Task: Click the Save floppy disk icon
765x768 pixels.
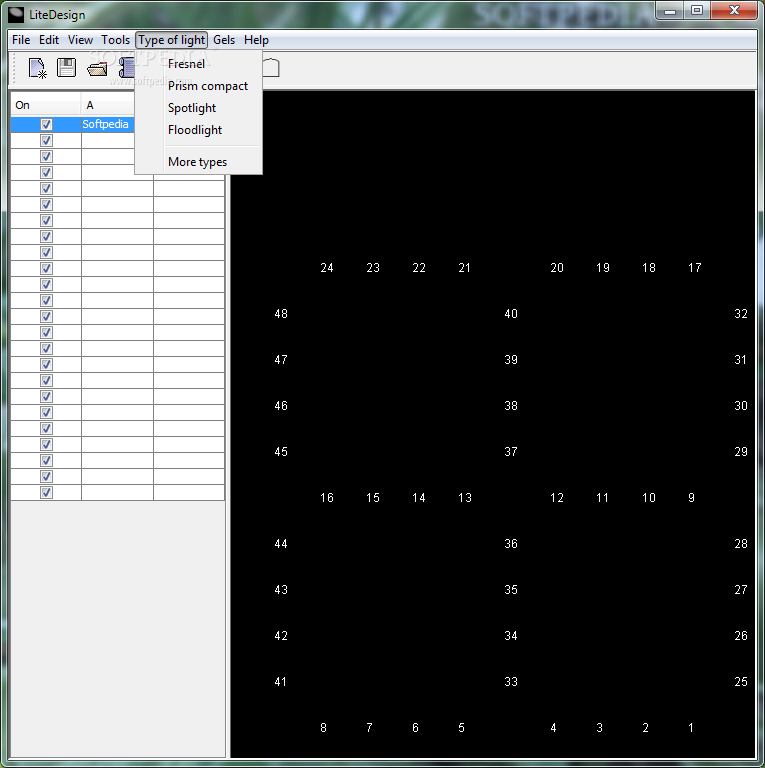Action: coord(66,68)
